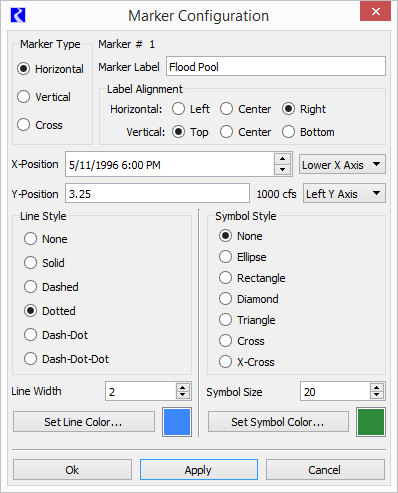Apply the marker configuration changes

click(199, 470)
